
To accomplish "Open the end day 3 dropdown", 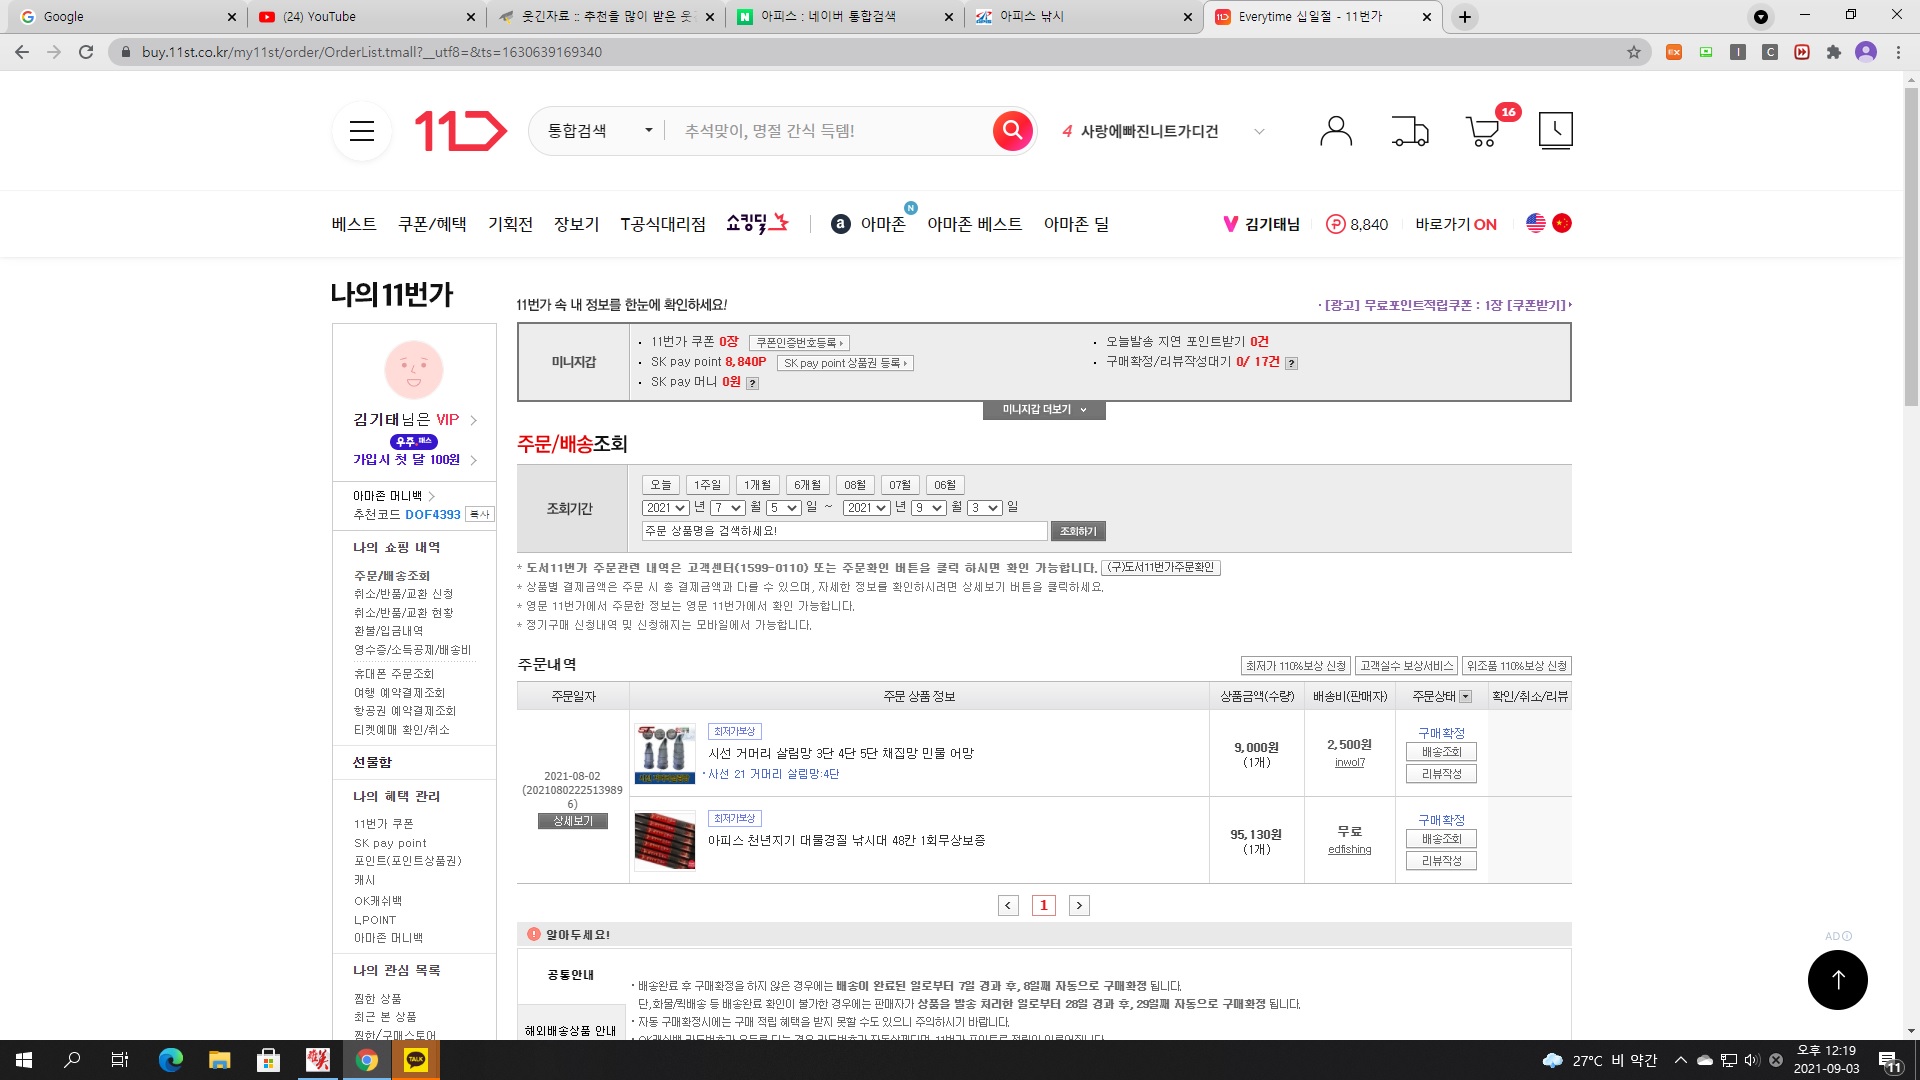I will pos(985,508).
